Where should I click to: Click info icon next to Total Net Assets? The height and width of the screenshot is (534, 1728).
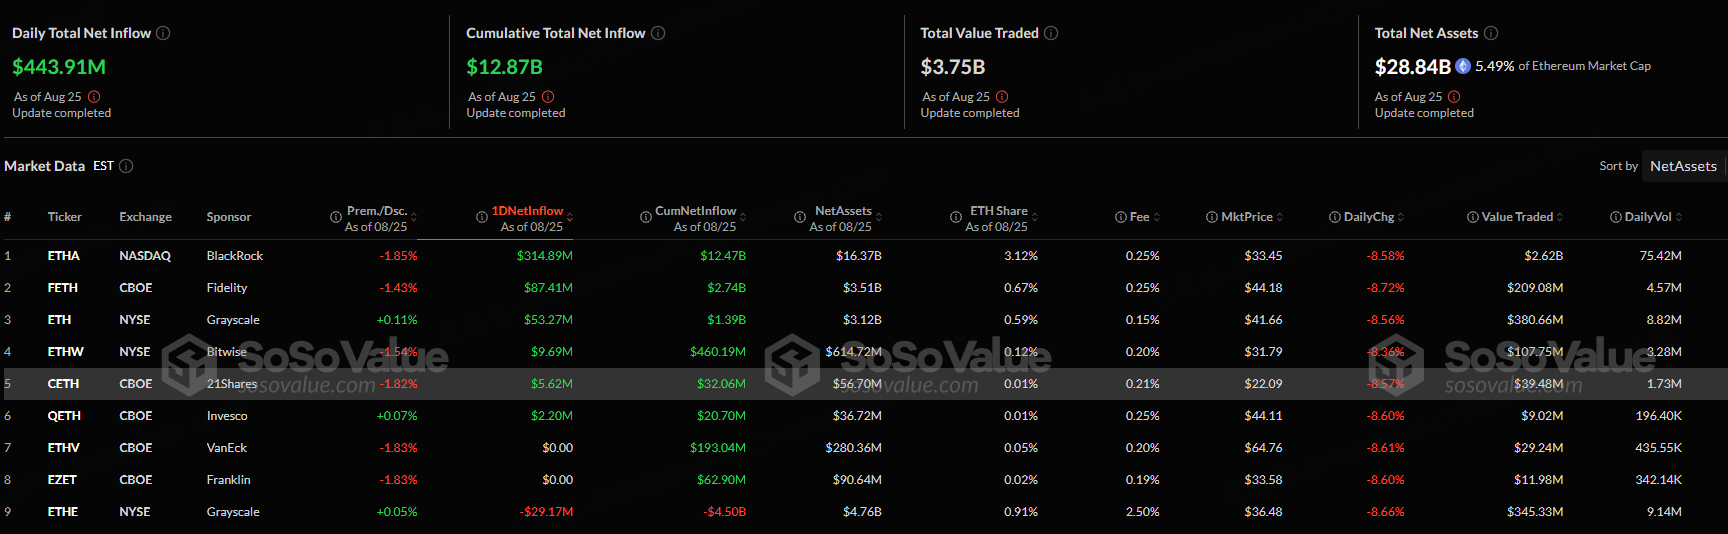pyautogui.click(x=1491, y=33)
